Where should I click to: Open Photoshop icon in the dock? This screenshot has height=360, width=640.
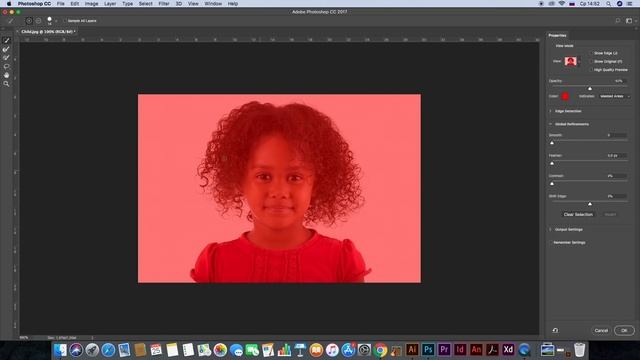click(x=428, y=349)
